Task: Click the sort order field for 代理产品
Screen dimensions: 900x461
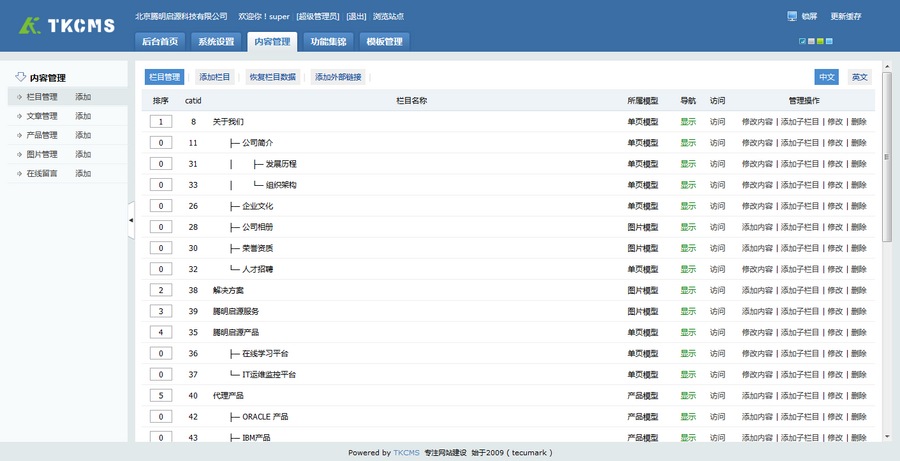Action: (161, 396)
